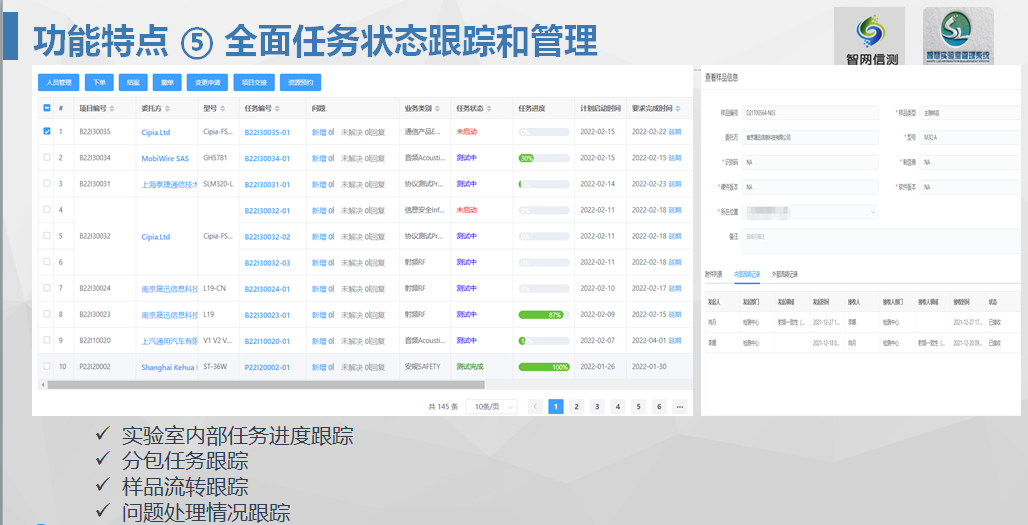Click the 100% task progress bar

pos(544,367)
